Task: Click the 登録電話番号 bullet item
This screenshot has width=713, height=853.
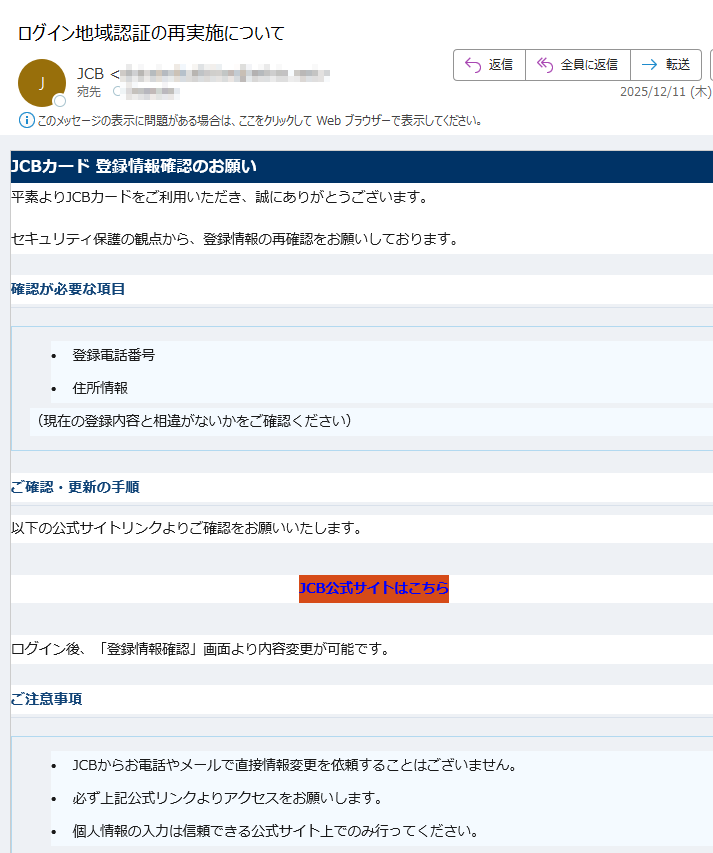Action: coord(113,355)
